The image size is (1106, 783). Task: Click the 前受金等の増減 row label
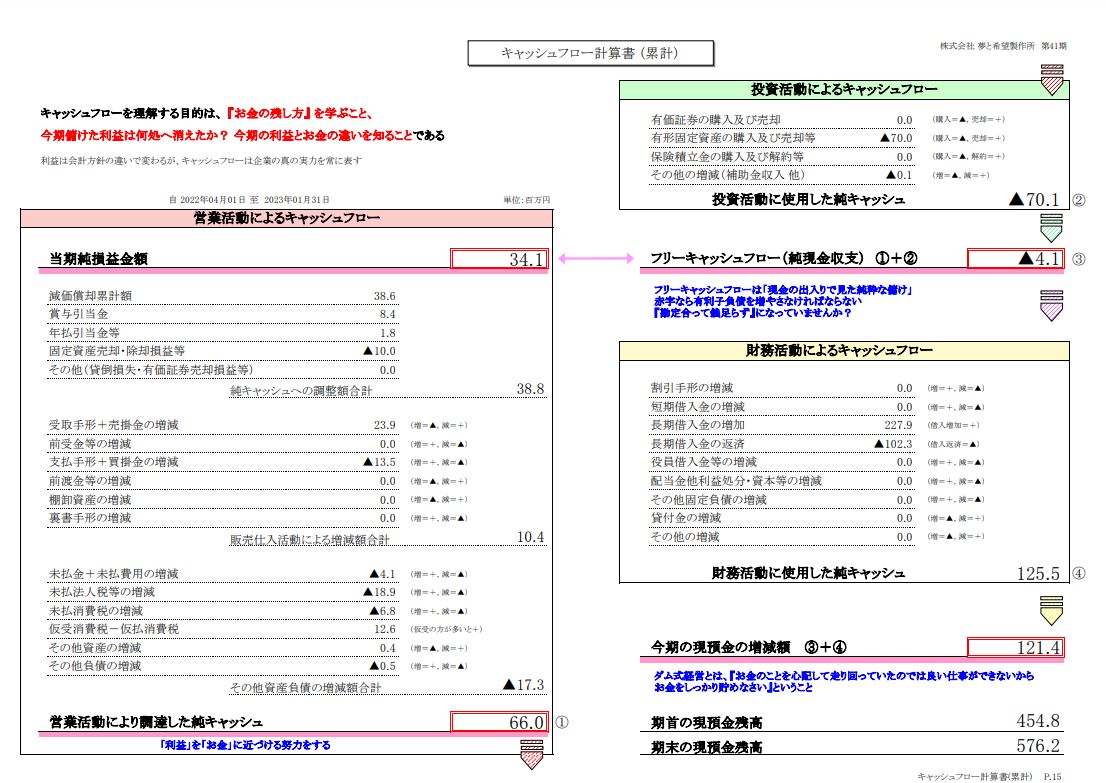[90, 444]
